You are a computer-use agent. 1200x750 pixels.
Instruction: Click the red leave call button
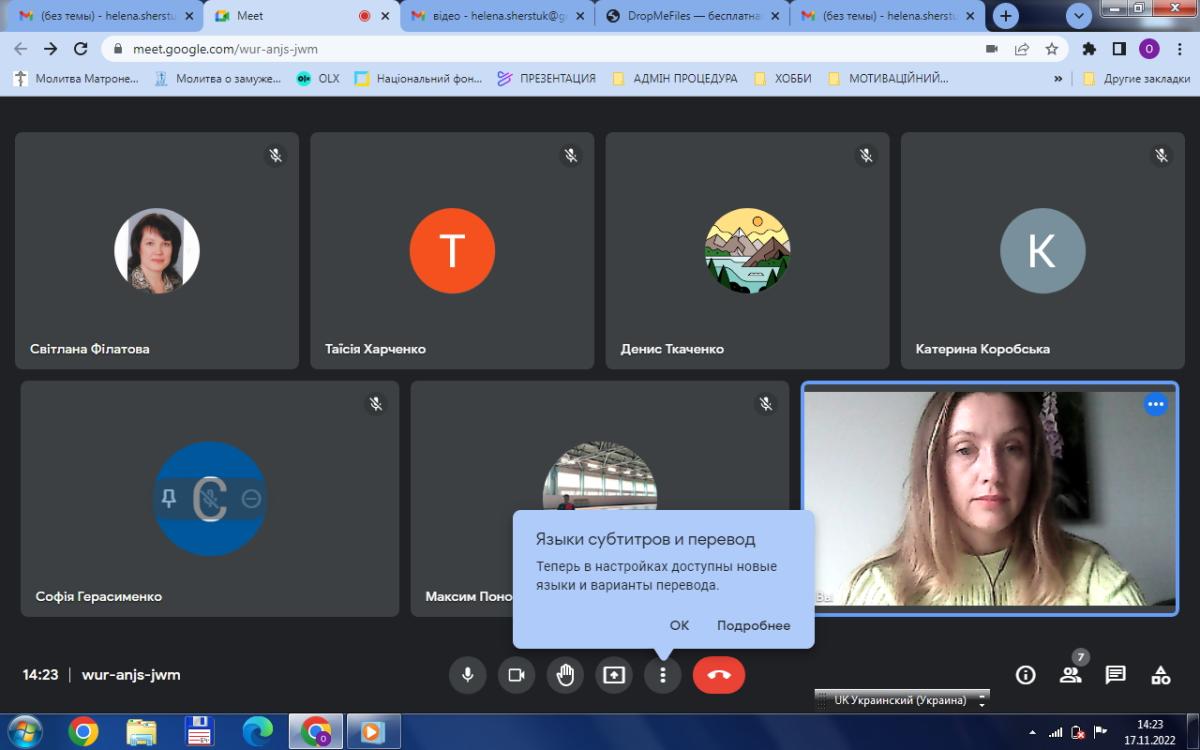(718, 675)
